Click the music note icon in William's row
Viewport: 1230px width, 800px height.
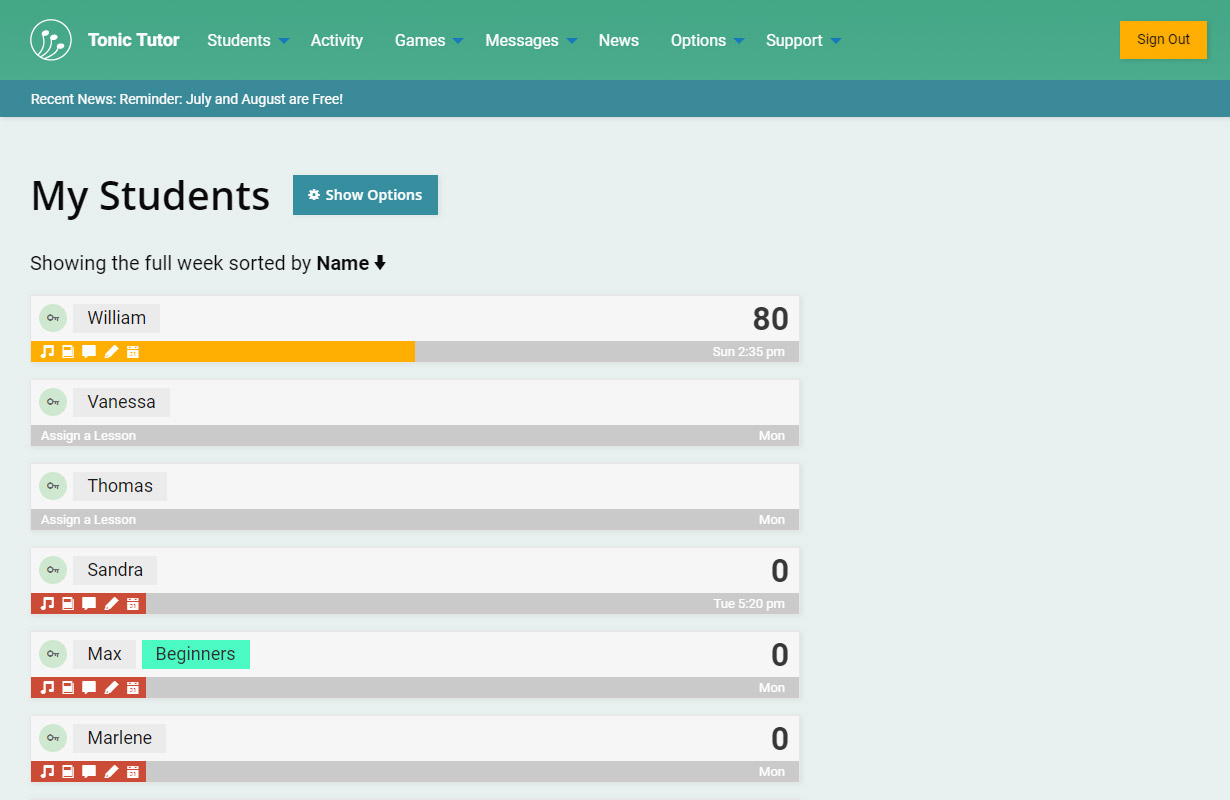(x=47, y=352)
